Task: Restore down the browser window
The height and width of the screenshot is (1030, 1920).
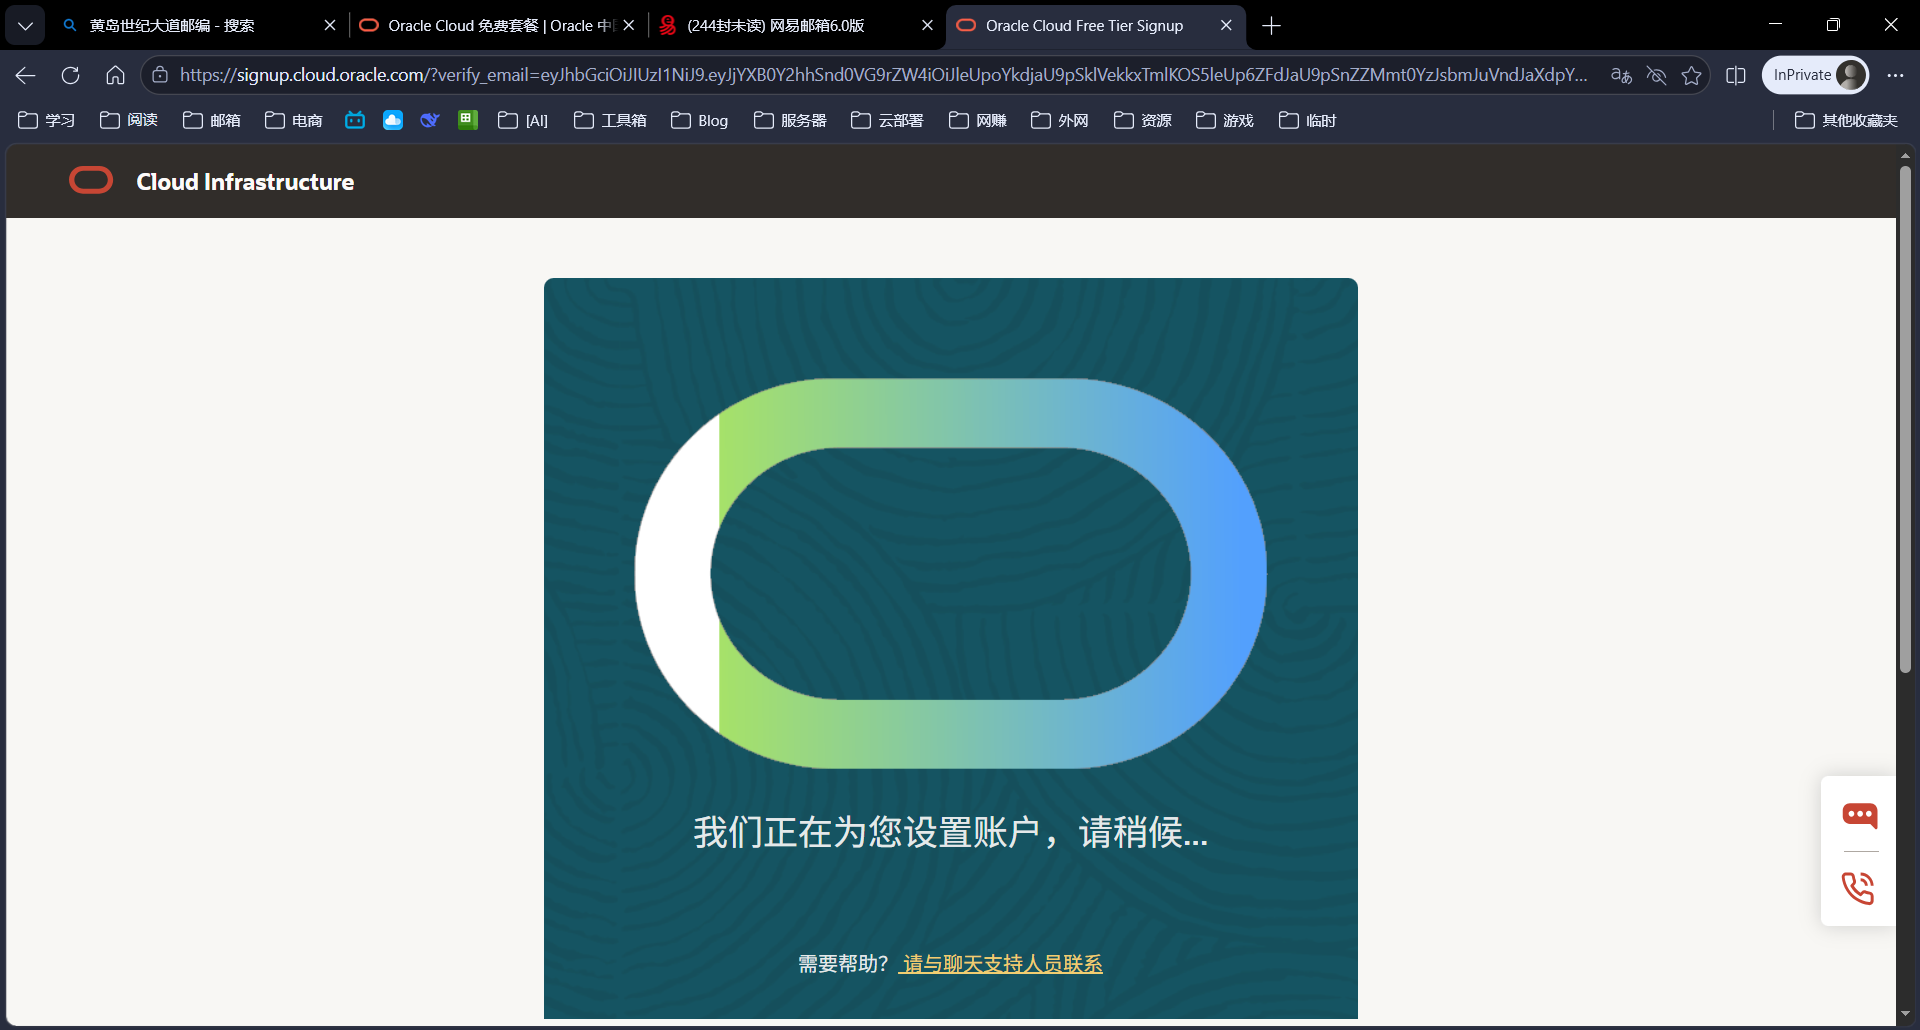Action: pyautogui.click(x=1833, y=24)
